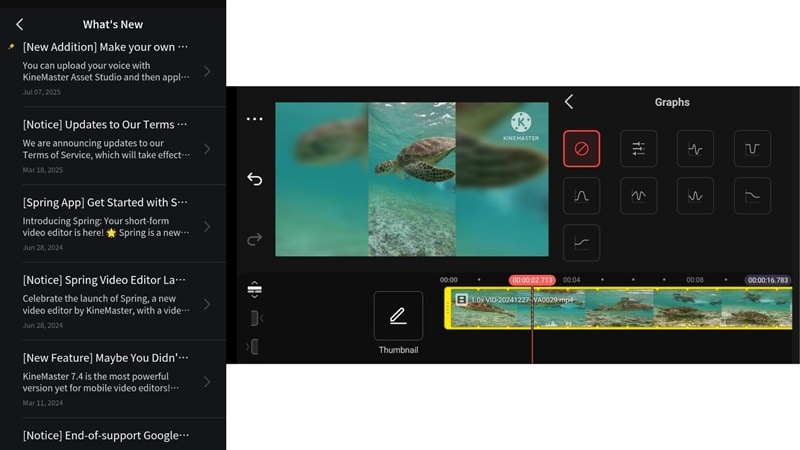Expand the timeline height toggle
Screen dimensions: 800x450
point(255,289)
